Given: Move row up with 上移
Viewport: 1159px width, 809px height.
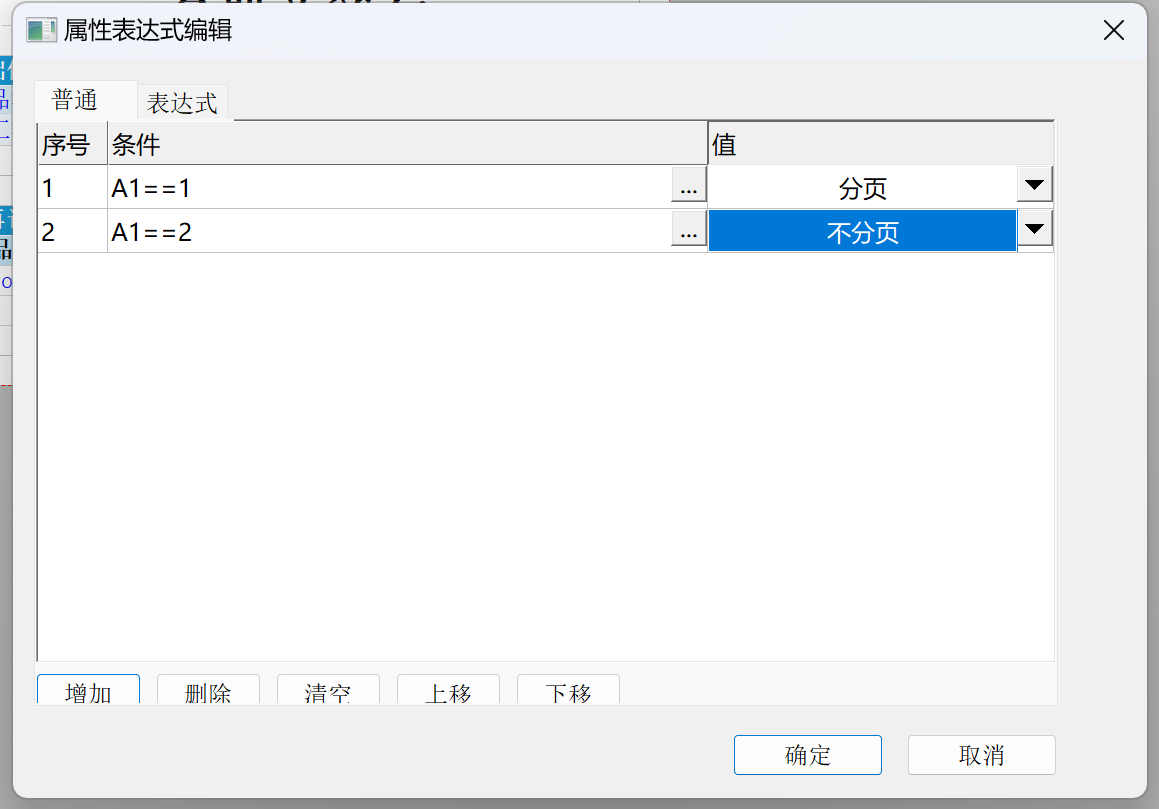Looking at the screenshot, I should [448, 691].
